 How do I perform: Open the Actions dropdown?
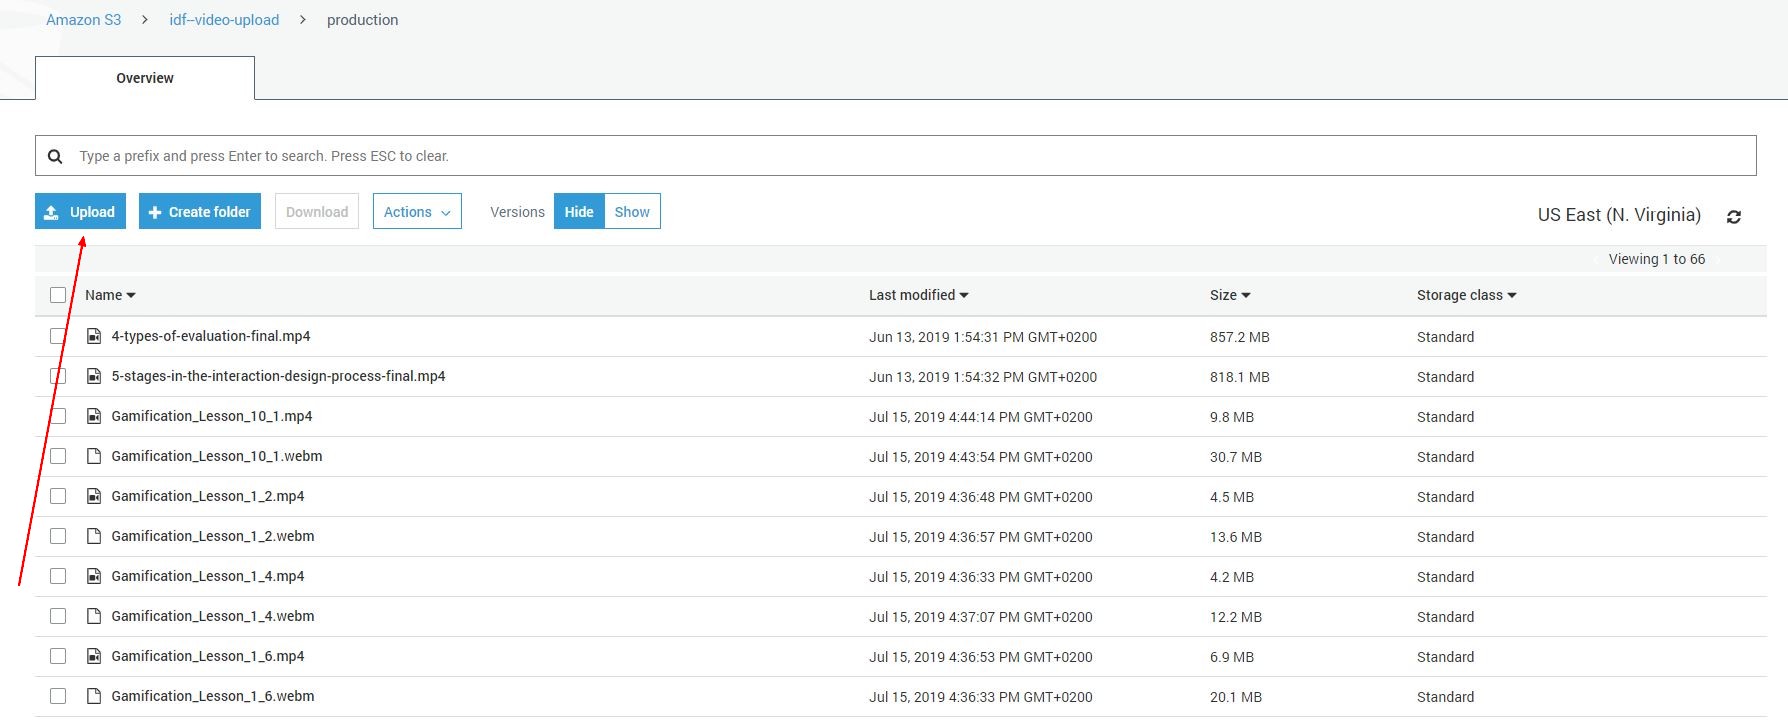coord(417,211)
